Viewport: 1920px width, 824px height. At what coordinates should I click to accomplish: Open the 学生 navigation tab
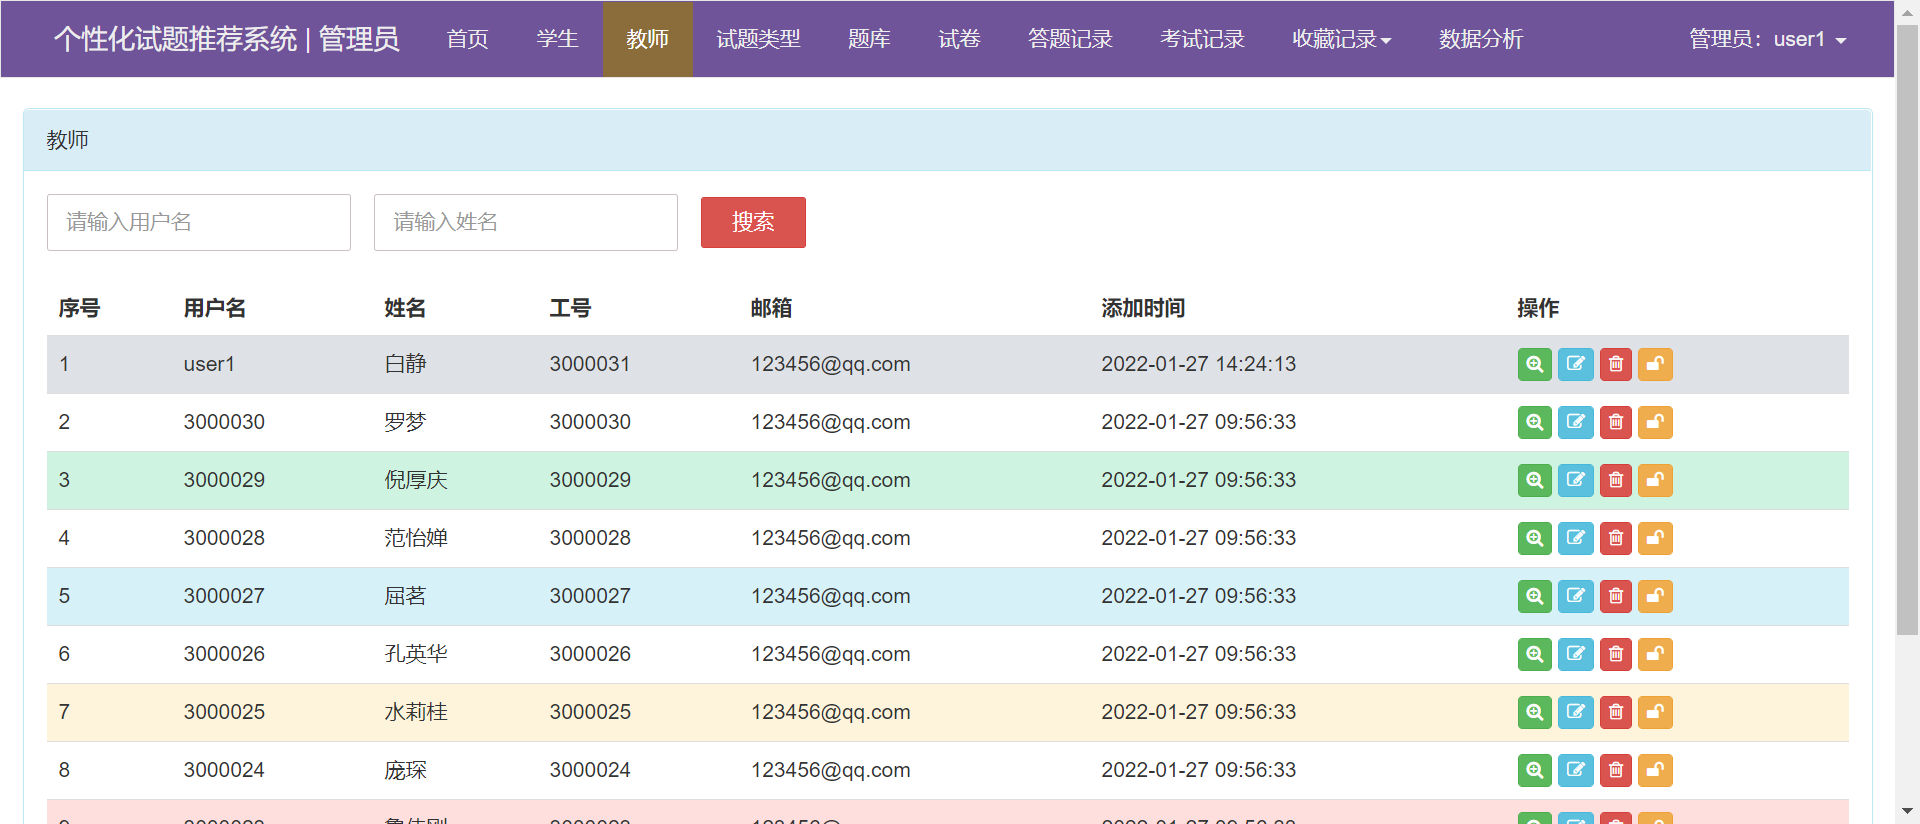(x=557, y=39)
